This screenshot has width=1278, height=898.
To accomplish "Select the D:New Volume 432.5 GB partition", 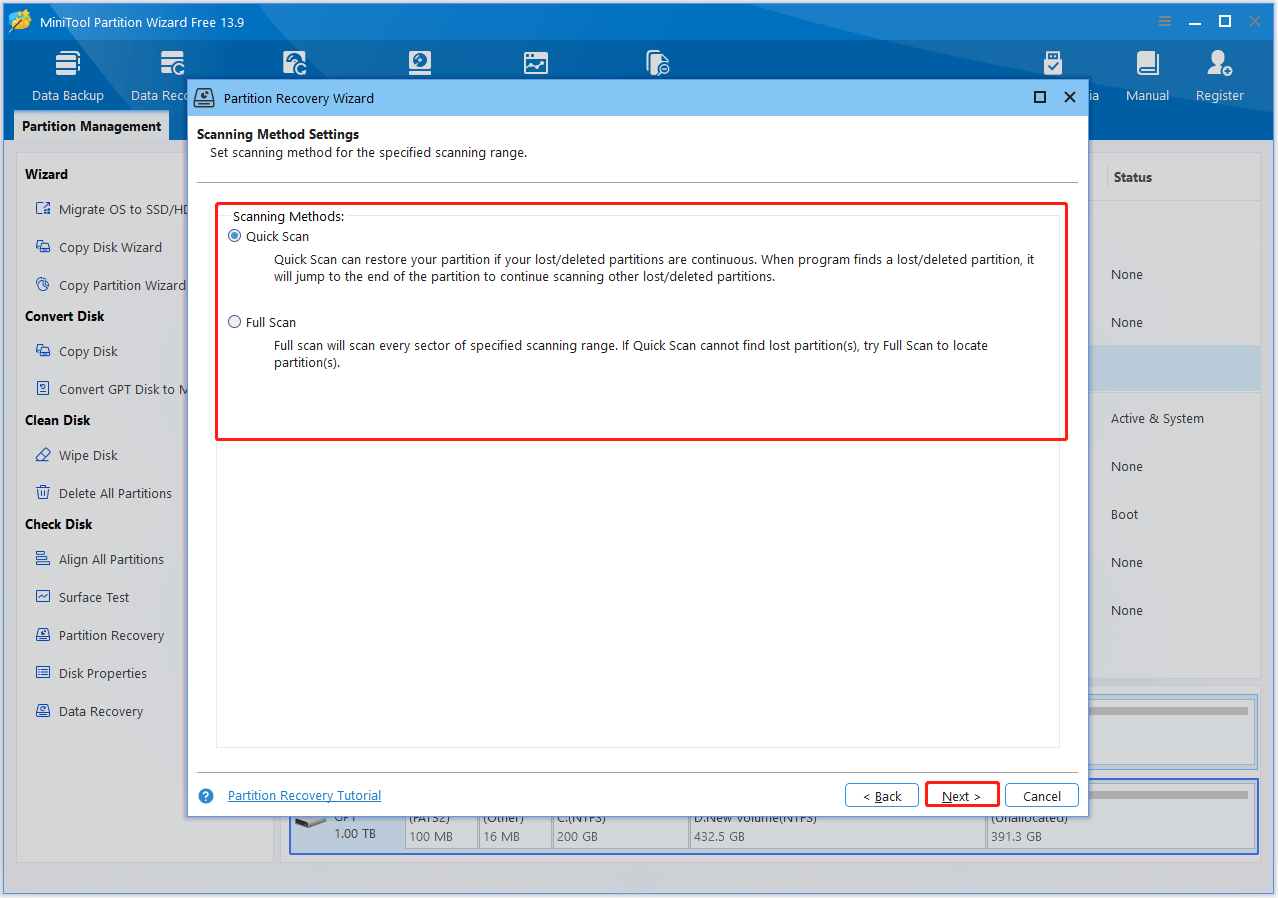I will pos(836,830).
